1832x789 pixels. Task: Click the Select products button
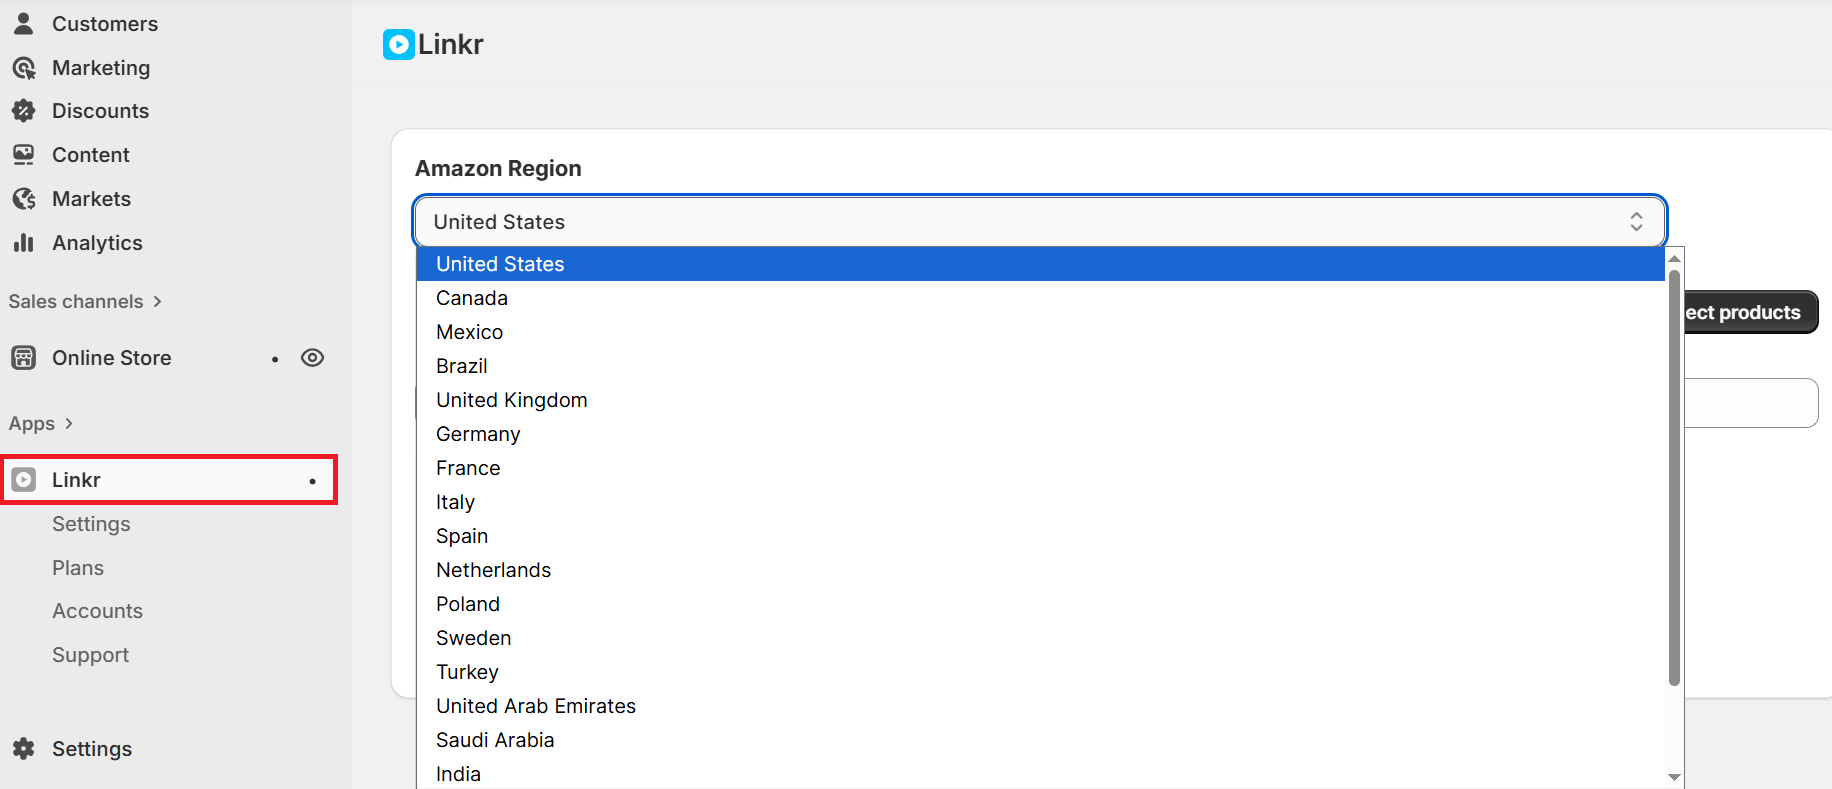[1750, 312]
